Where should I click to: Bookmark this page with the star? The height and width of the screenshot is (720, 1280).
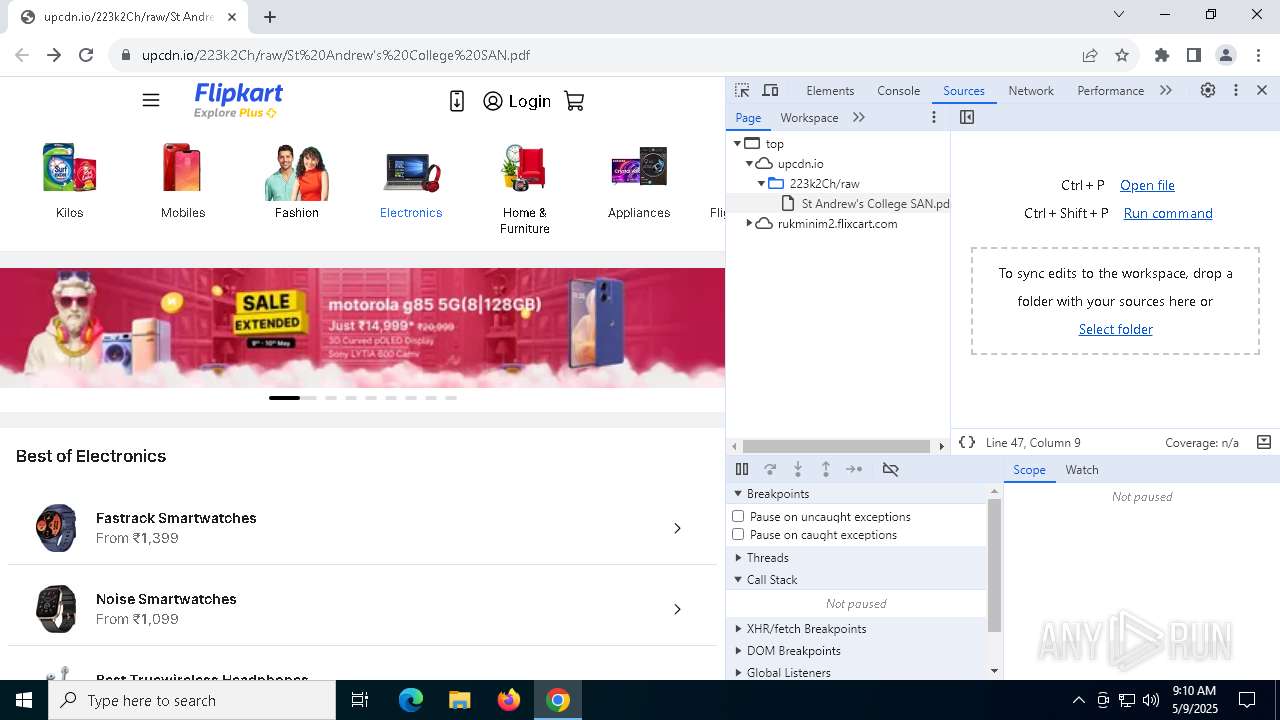click(1122, 55)
